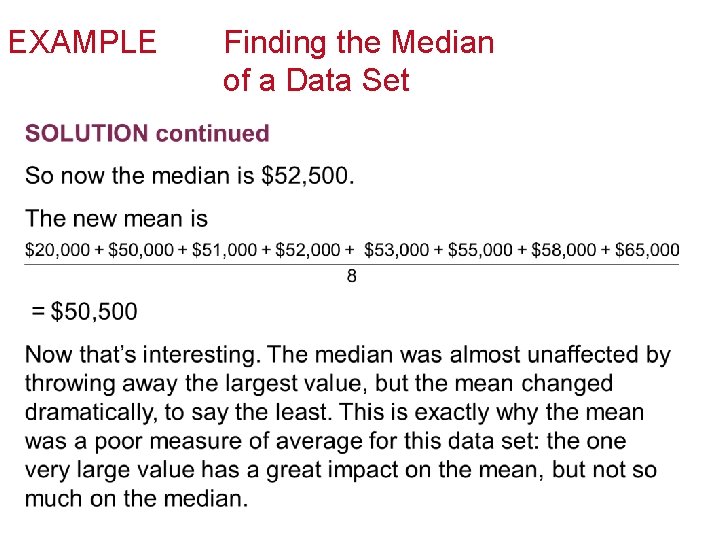The image size is (720, 540).
Task: Click the denominator 8 under the fraction
Action: coord(352,276)
